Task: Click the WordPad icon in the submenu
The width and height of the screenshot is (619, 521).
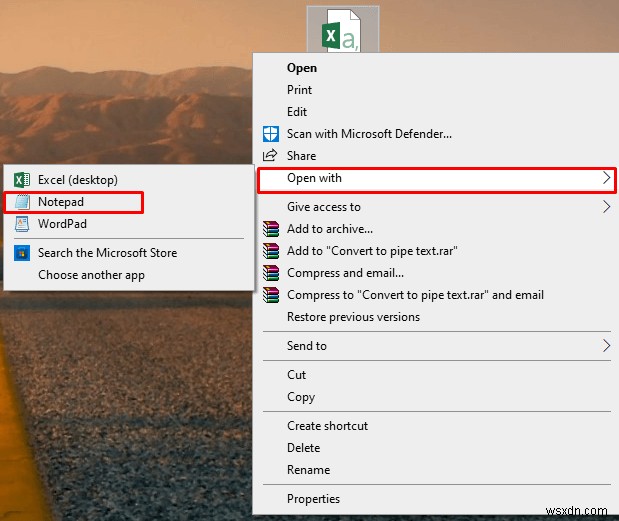Action: pos(22,224)
